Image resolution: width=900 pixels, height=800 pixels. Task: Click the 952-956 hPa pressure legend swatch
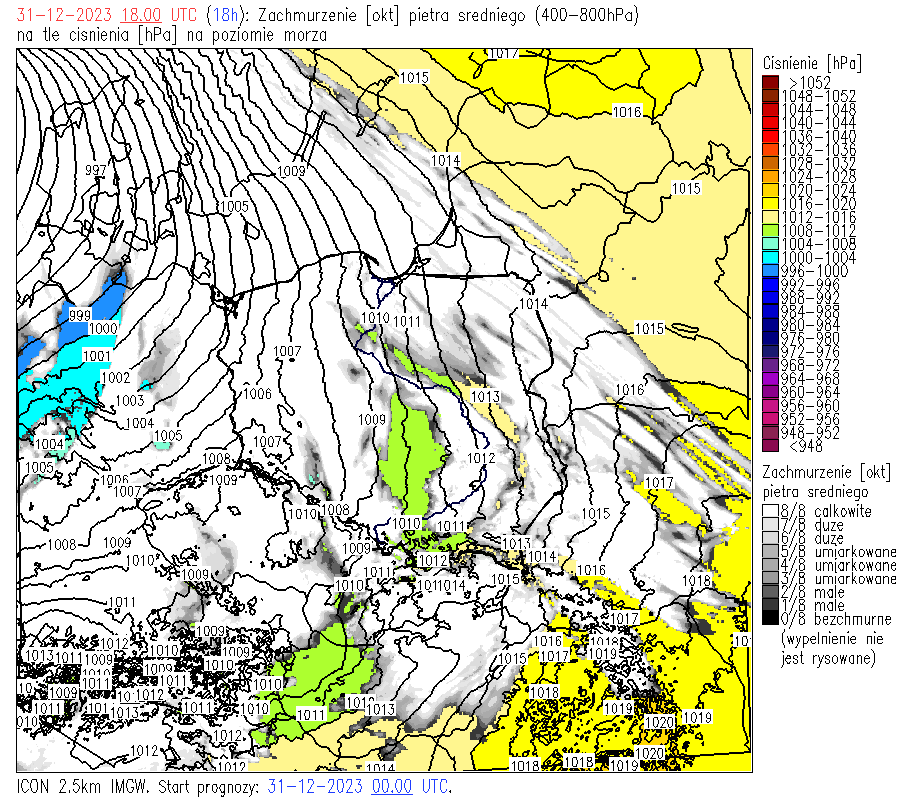coord(770,420)
